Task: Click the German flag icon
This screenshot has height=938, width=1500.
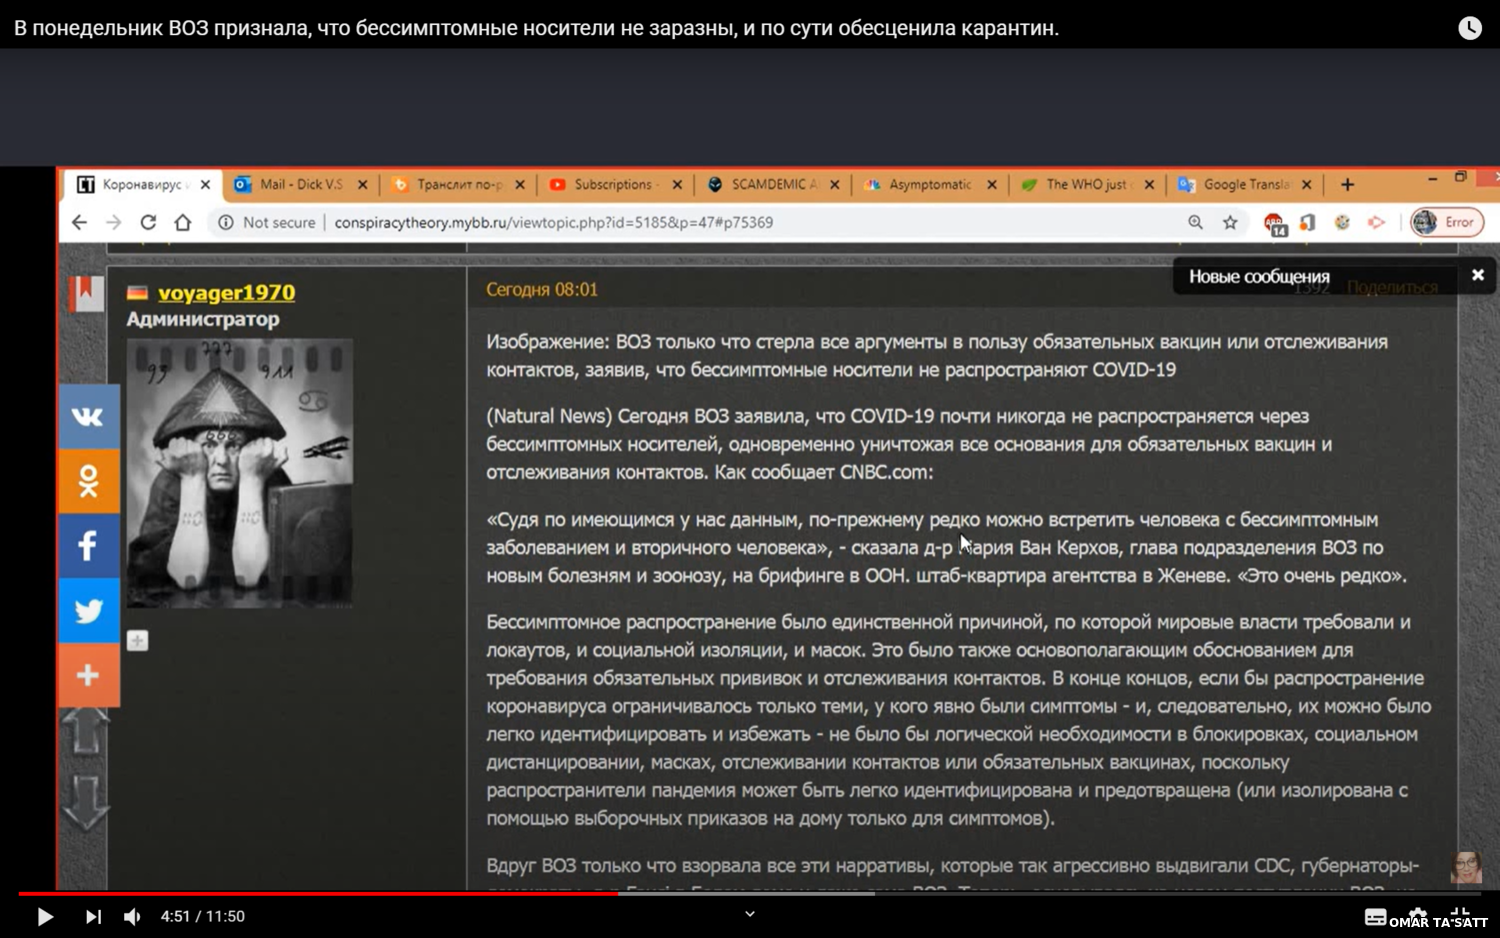Action: [x=137, y=293]
